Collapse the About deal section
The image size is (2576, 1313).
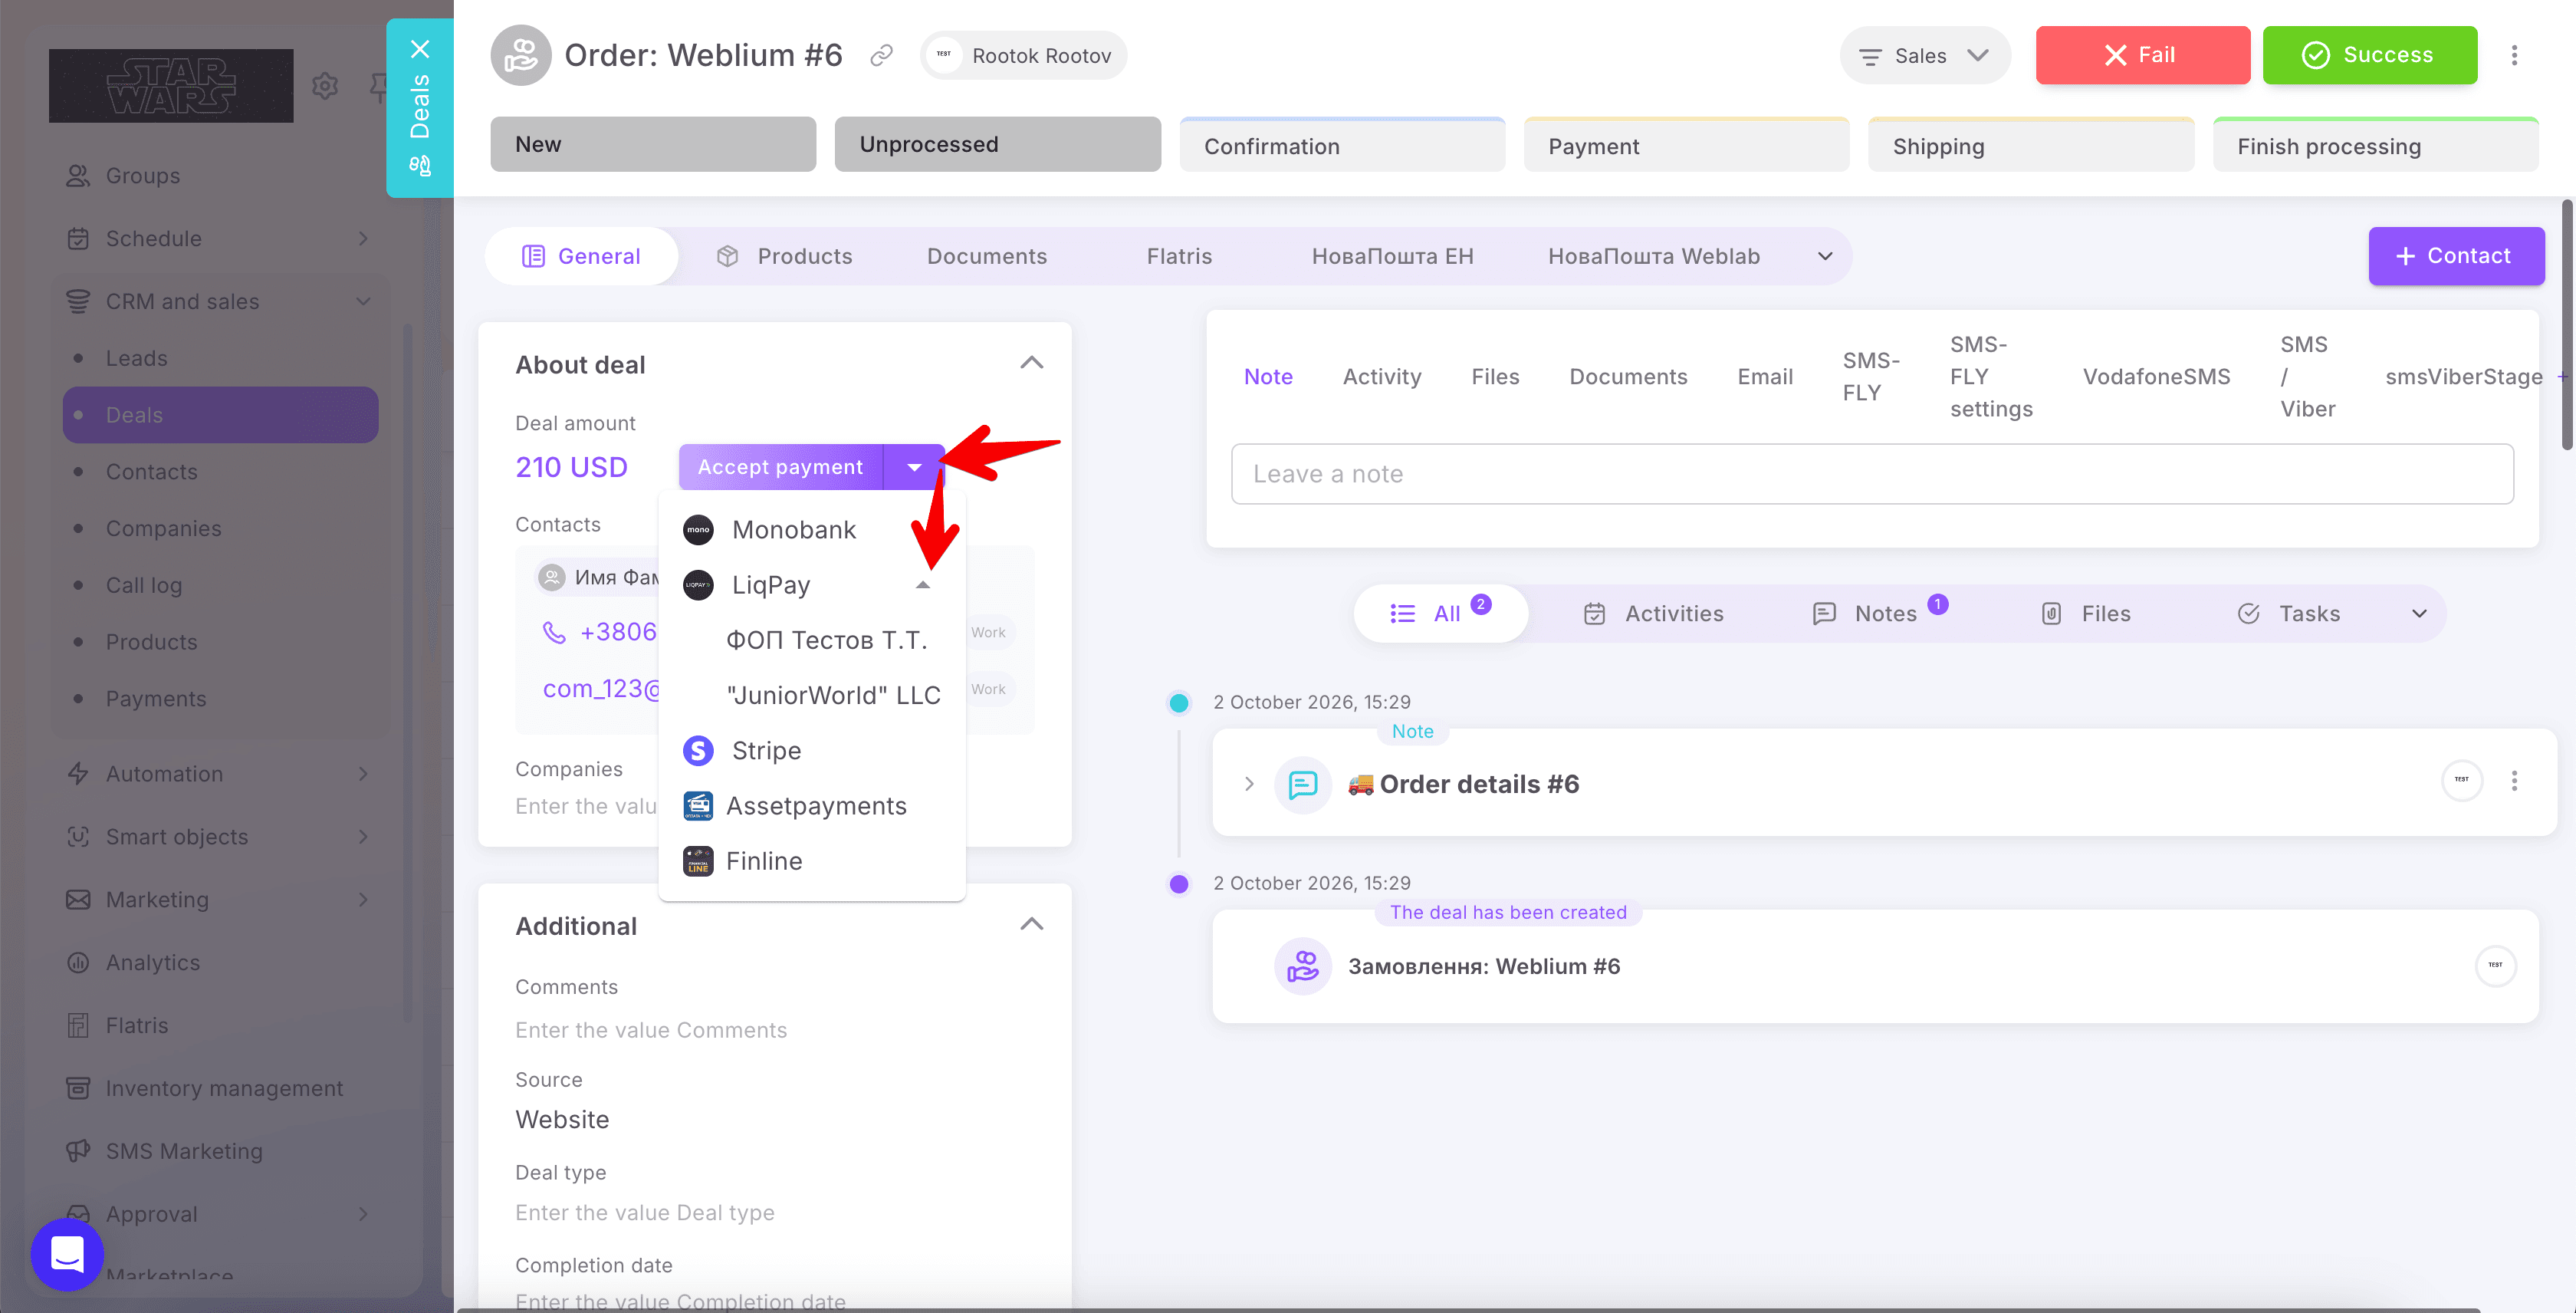(1031, 364)
